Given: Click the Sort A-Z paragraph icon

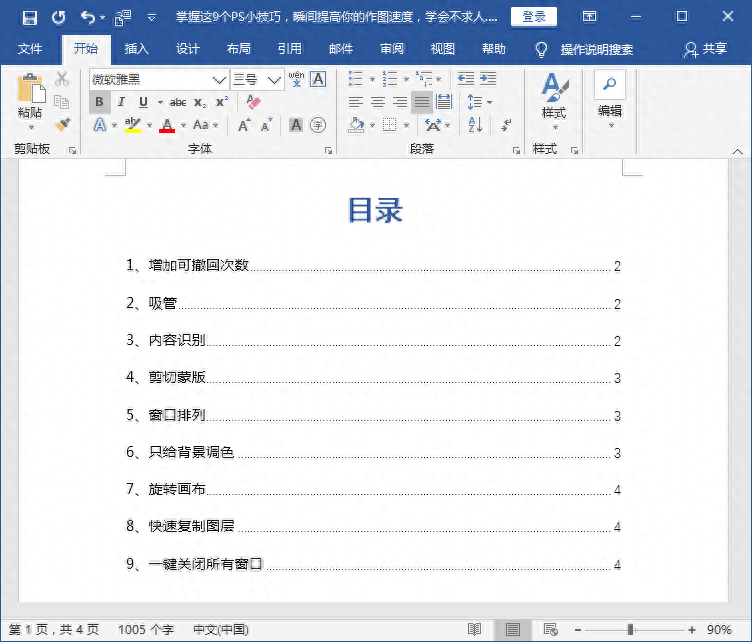Looking at the screenshot, I should tap(475, 125).
